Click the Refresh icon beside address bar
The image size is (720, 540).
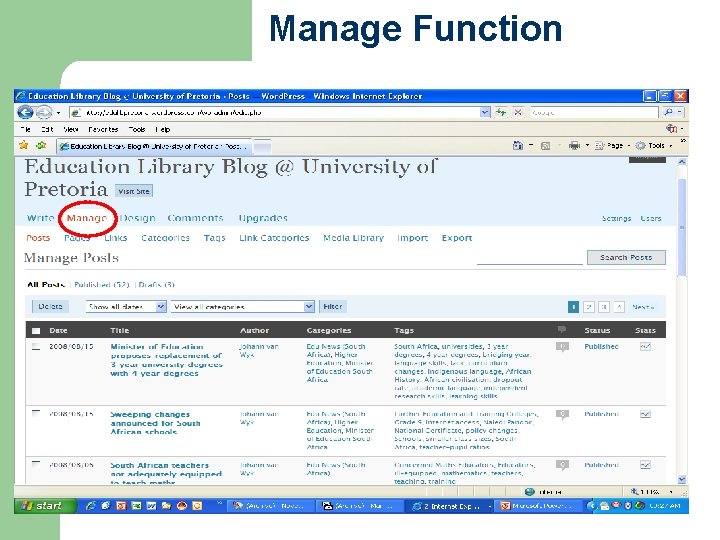[501, 112]
